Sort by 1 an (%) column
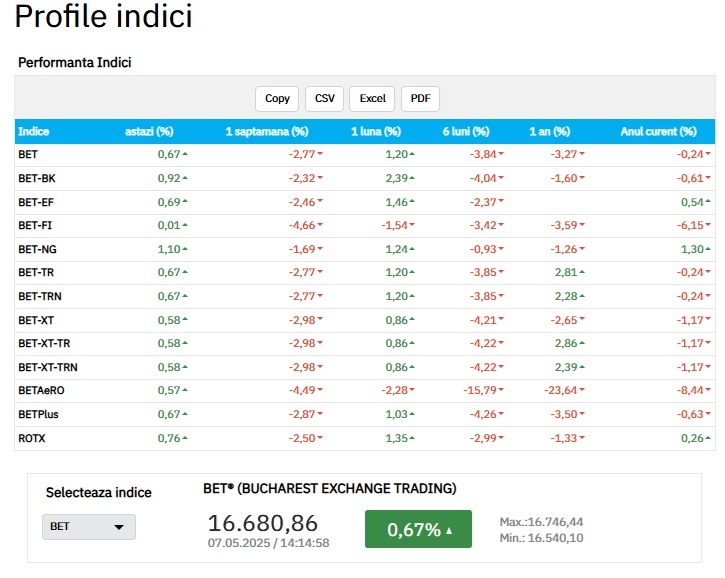The image size is (725, 578). tap(549, 132)
